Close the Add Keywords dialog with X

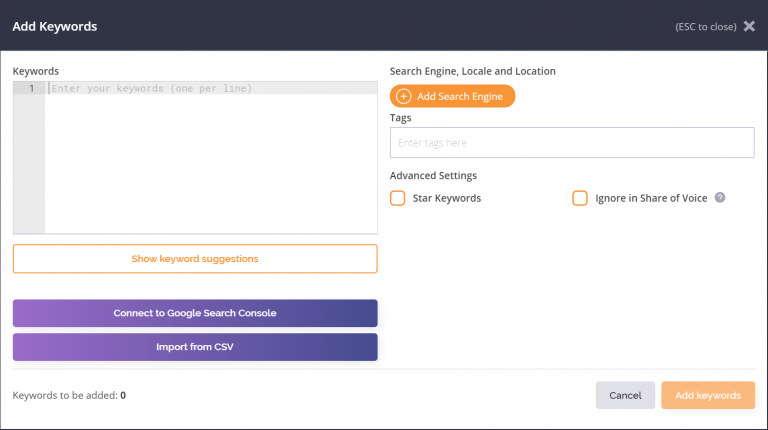coord(749,26)
